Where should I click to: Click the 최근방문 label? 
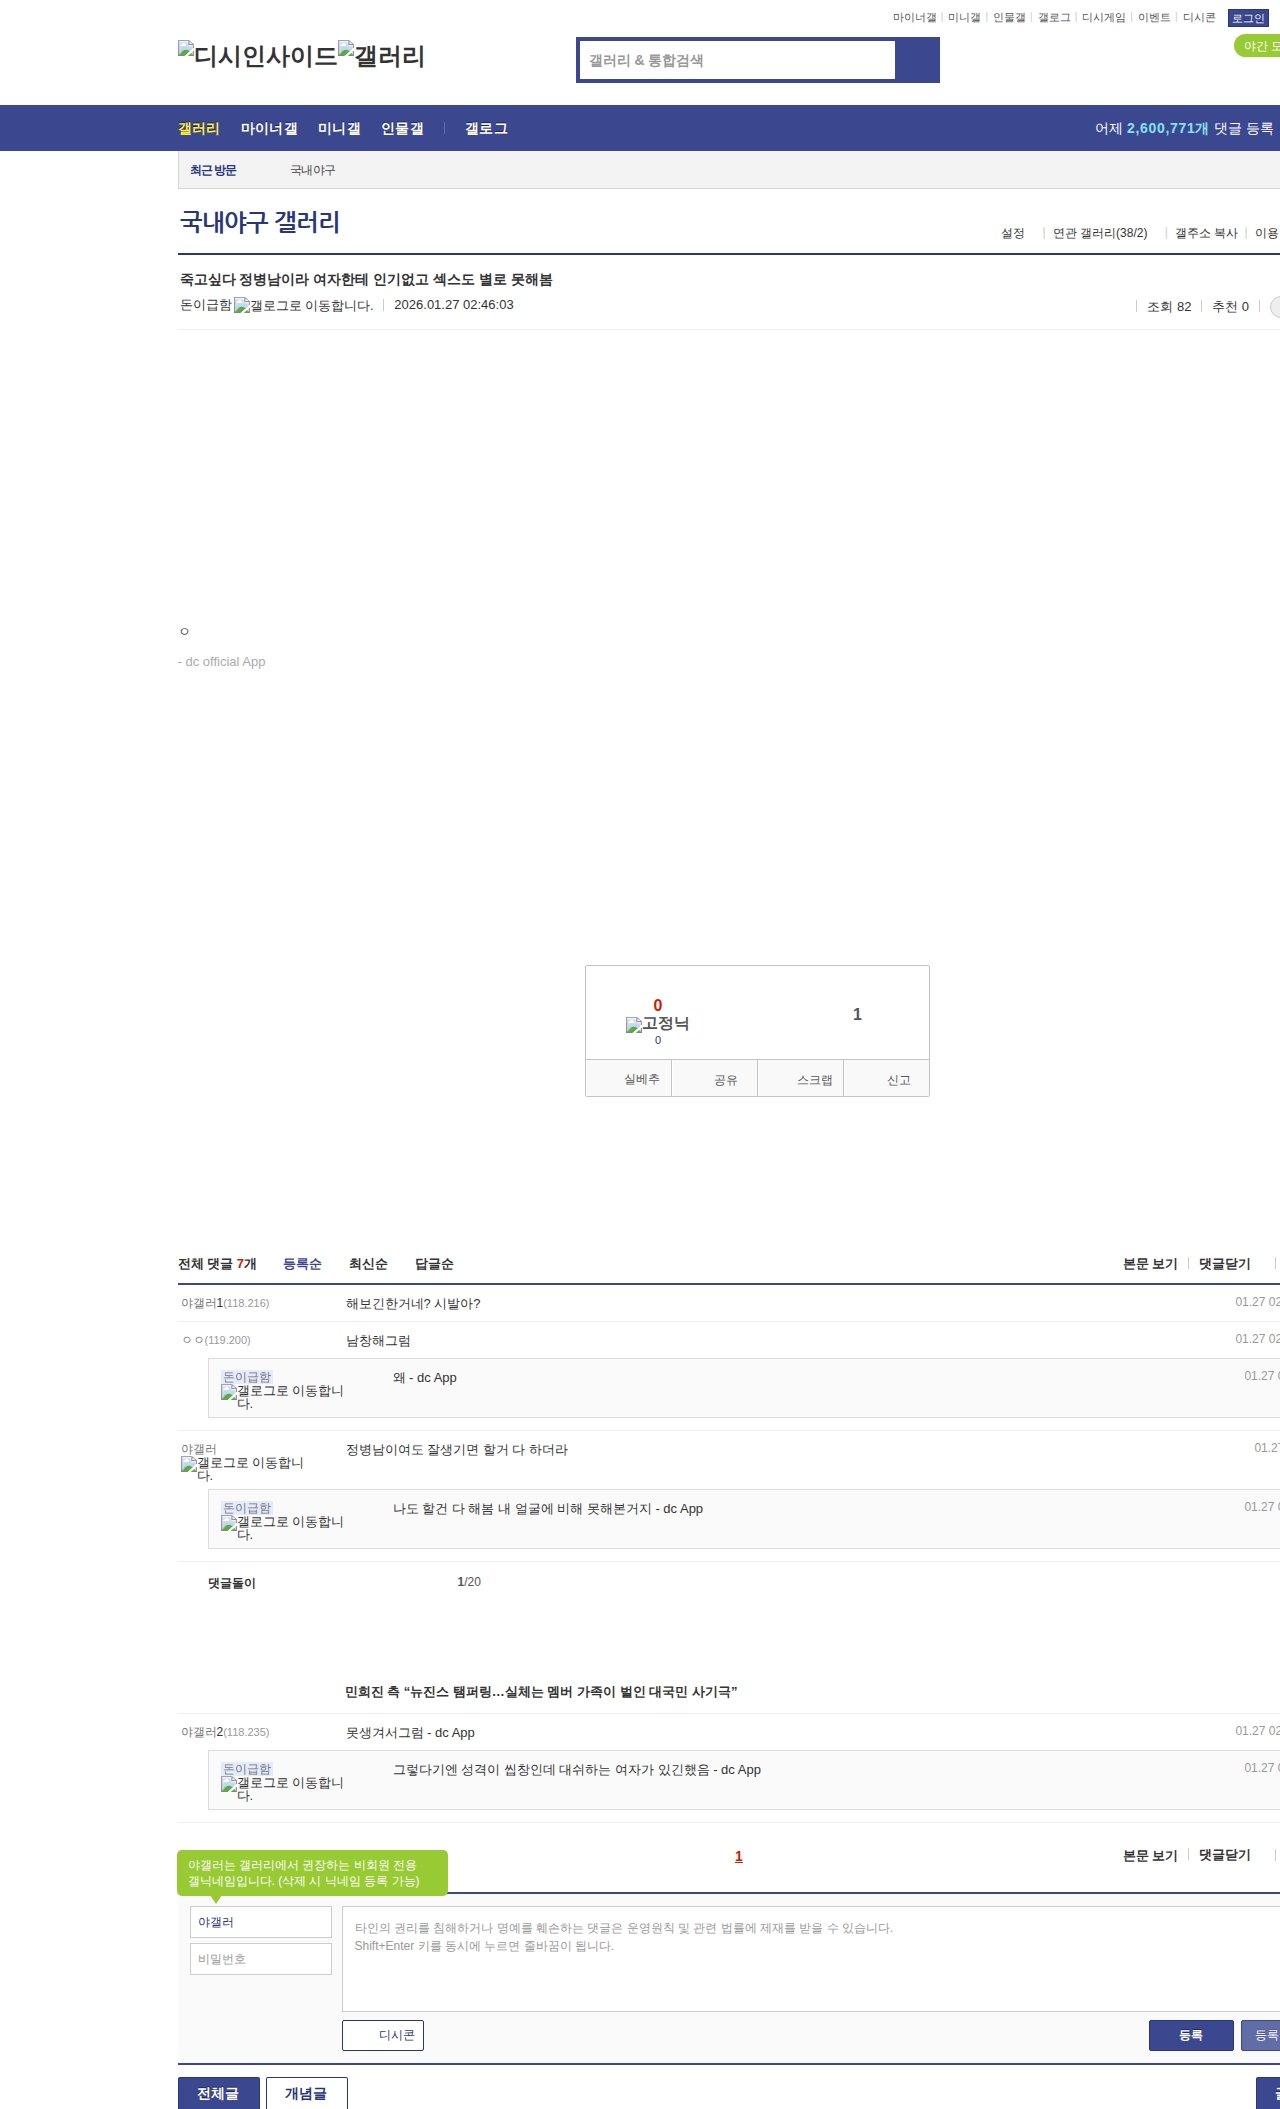click(x=213, y=170)
